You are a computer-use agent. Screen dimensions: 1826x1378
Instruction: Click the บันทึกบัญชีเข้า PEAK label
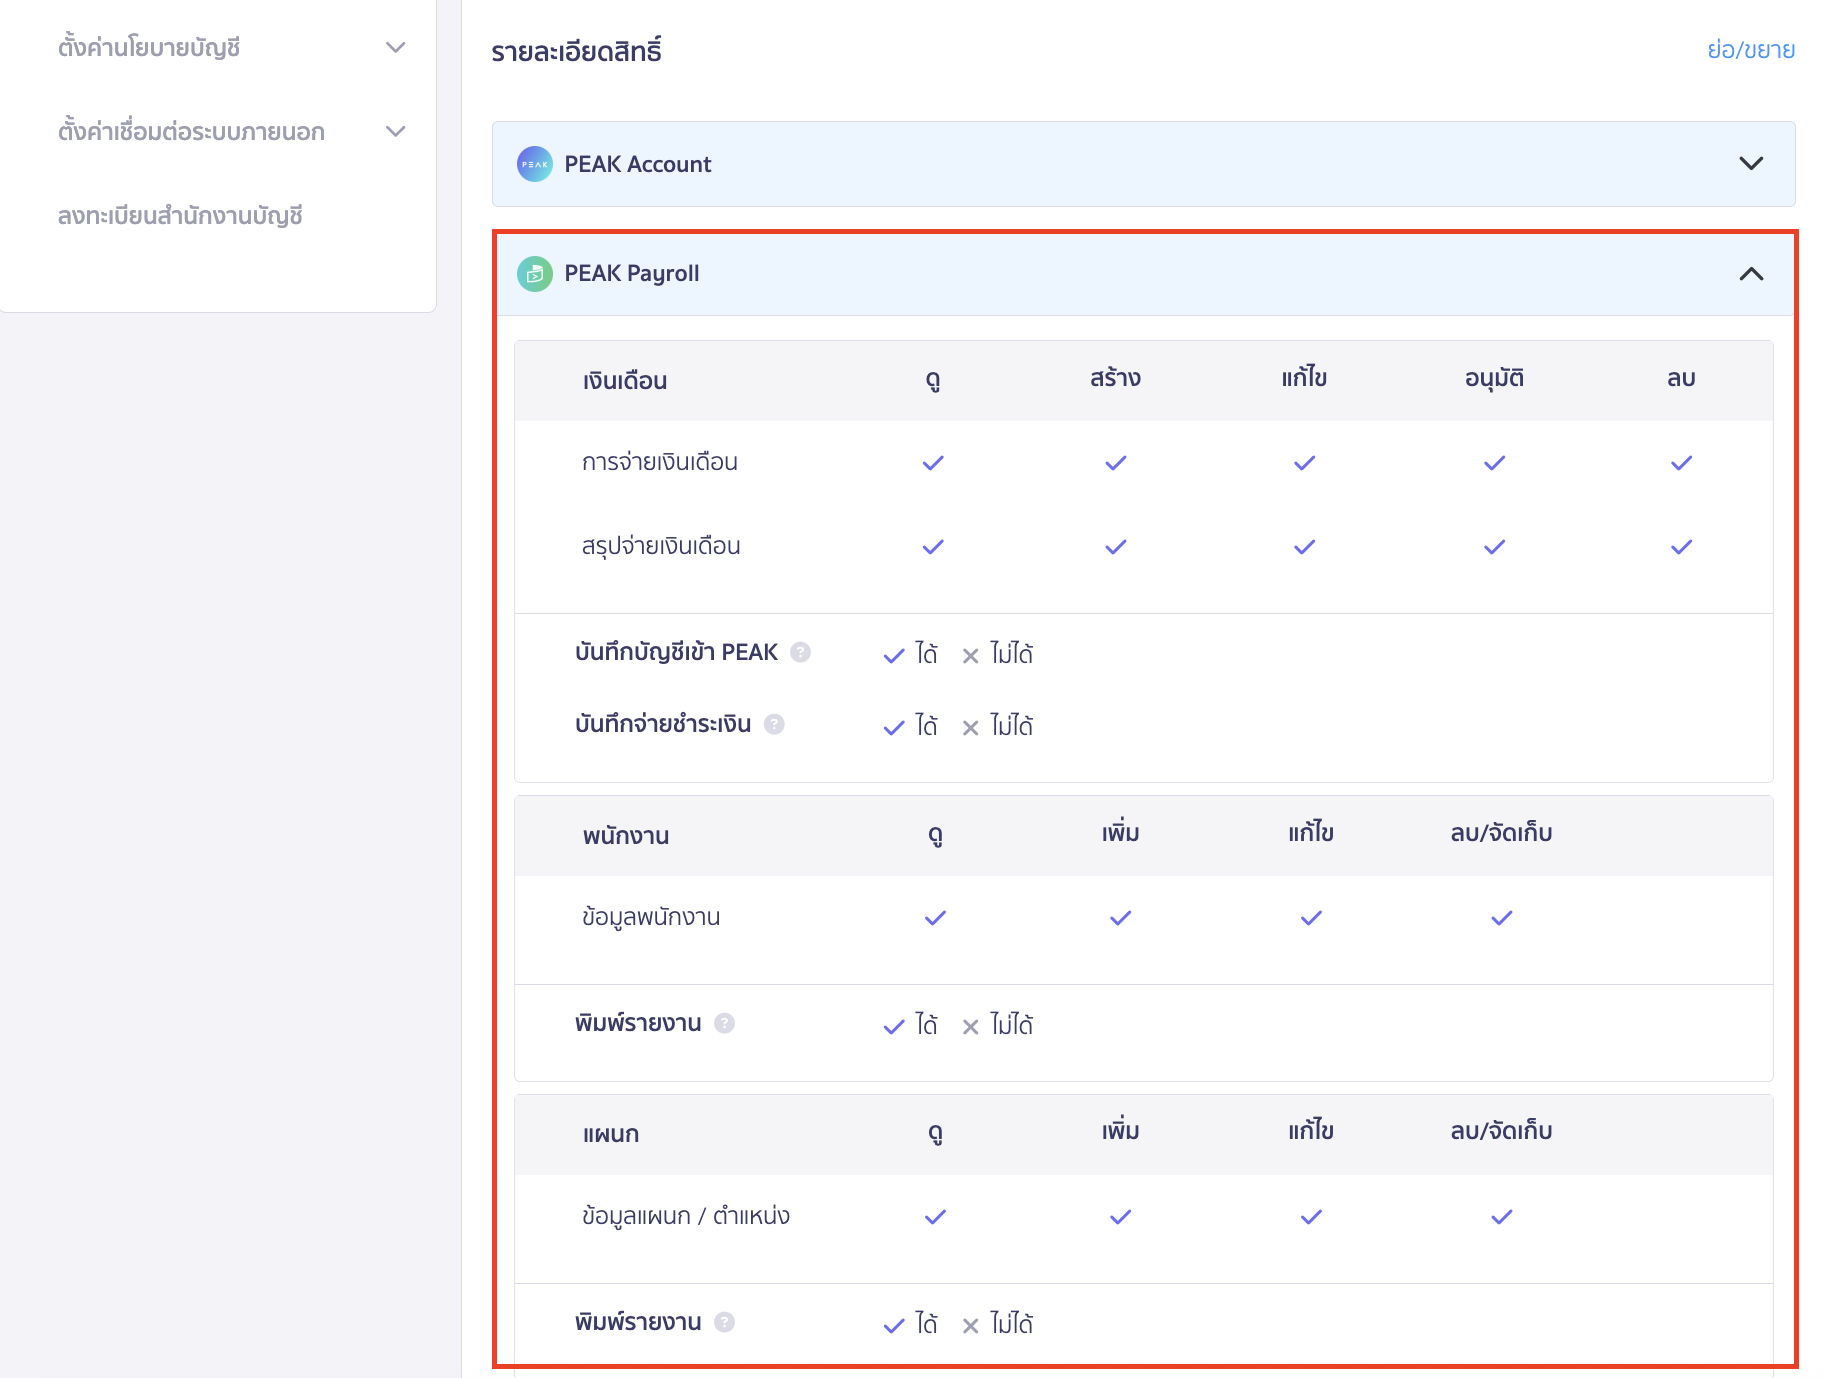(676, 652)
